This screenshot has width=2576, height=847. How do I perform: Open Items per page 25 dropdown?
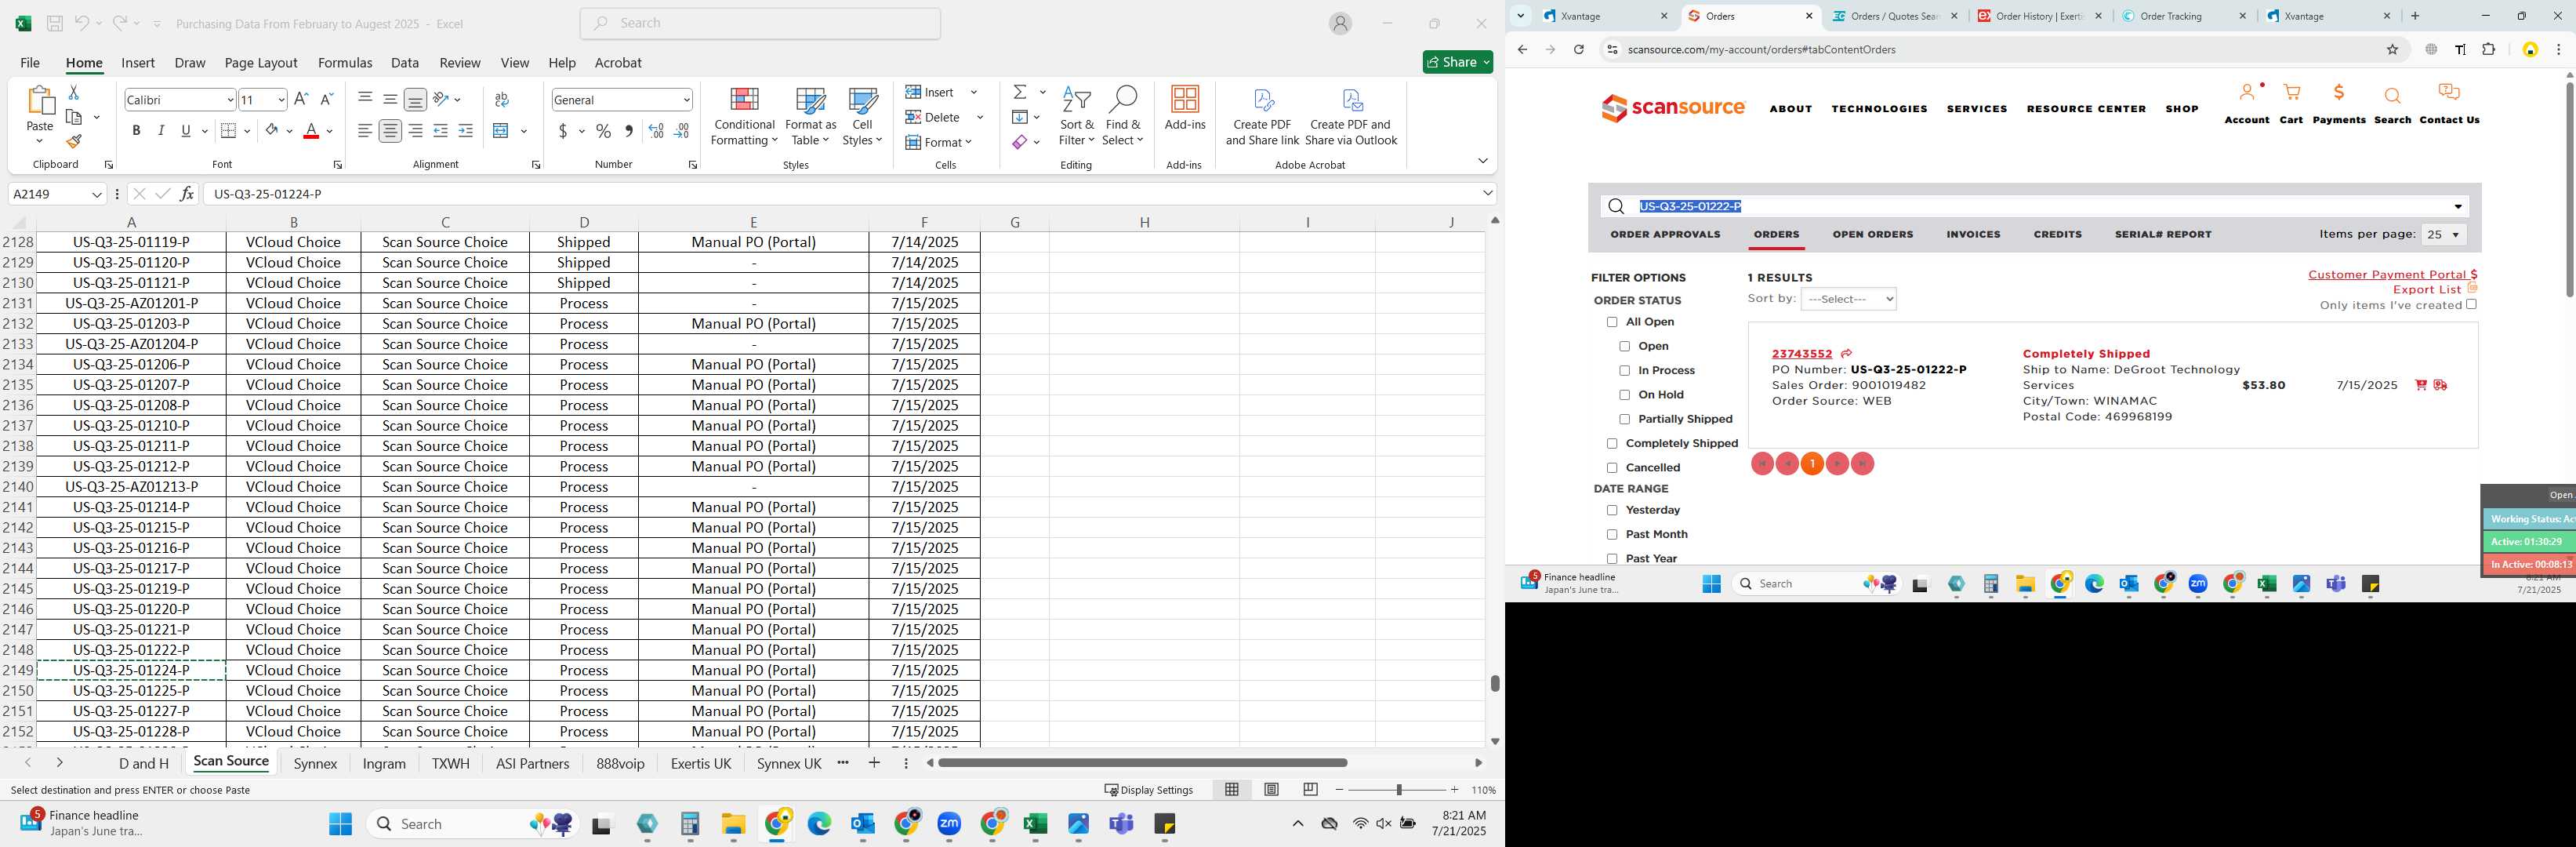pos(2443,235)
